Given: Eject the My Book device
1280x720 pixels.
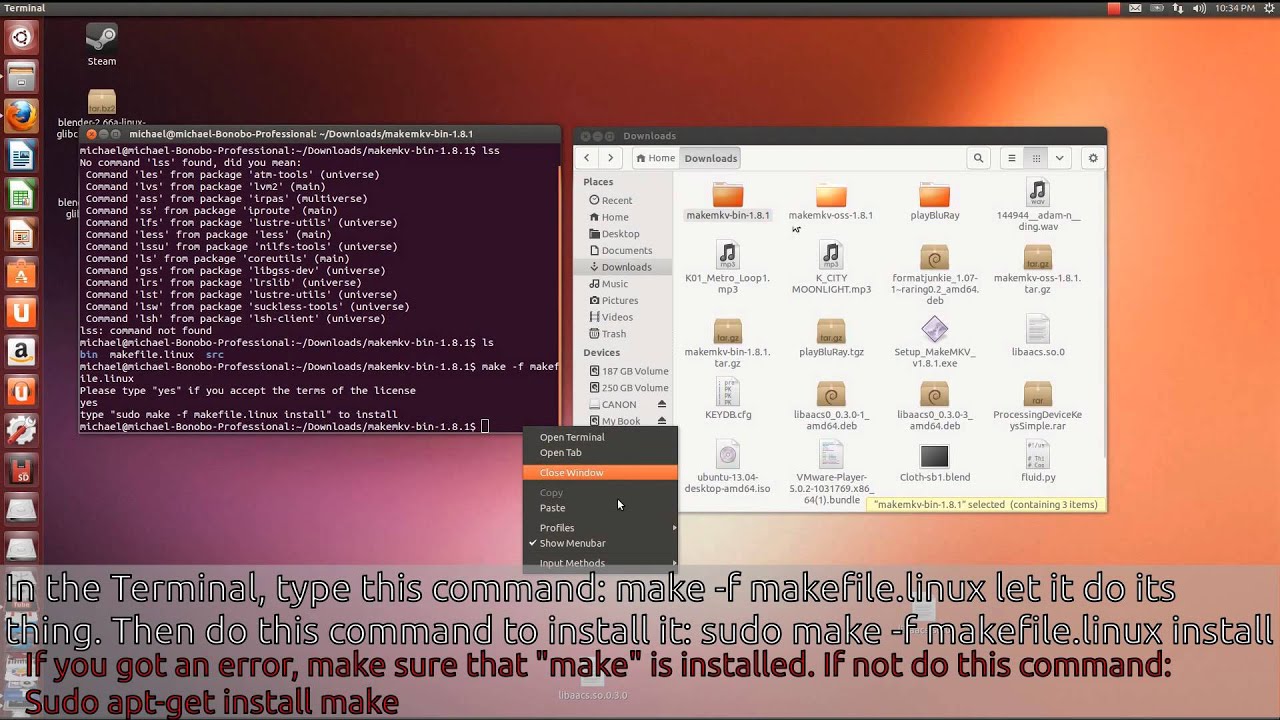Looking at the screenshot, I should [x=661, y=421].
